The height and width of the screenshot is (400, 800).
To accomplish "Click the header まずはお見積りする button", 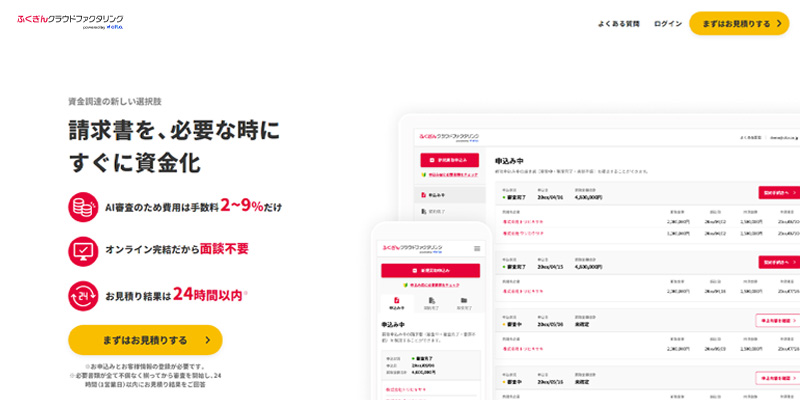I will coord(739,23).
